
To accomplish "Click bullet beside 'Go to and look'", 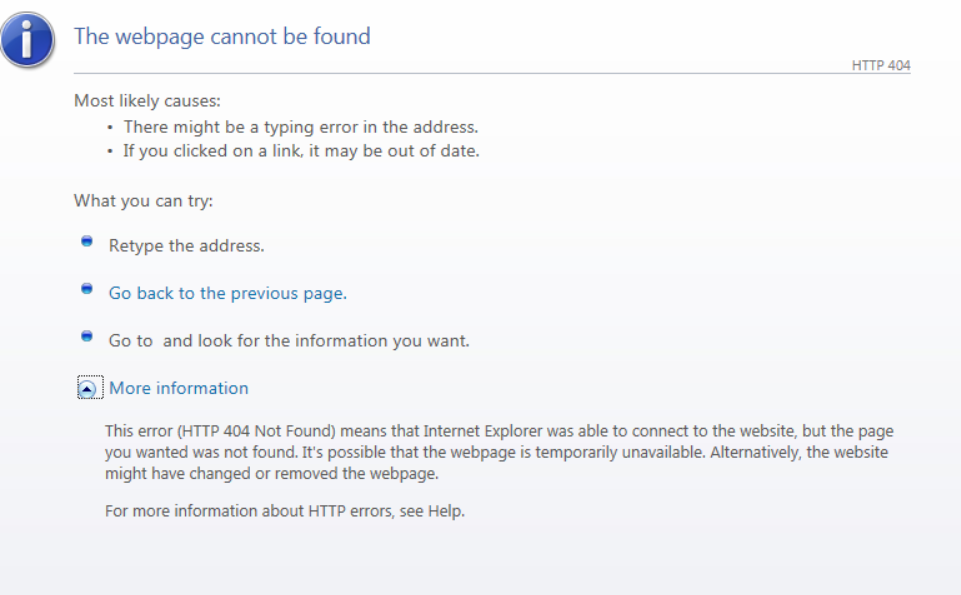I will [x=87, y=336].
